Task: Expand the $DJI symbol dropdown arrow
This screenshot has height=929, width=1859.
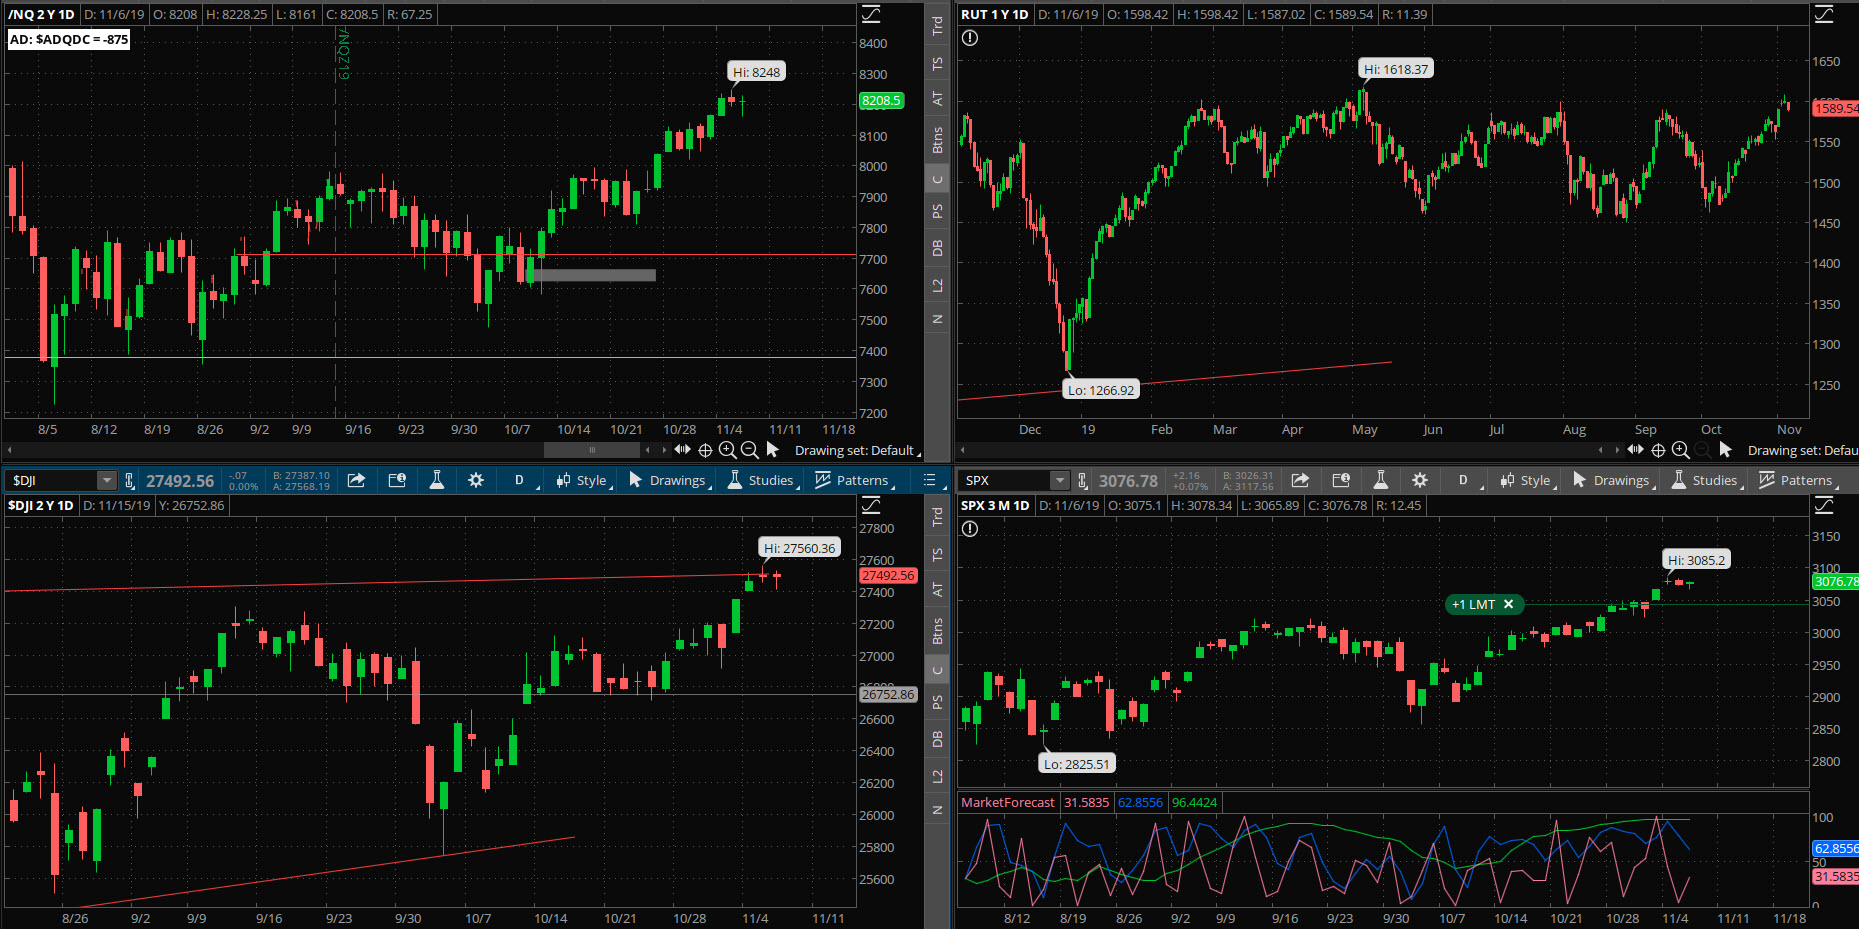Action: coord(106,480)
